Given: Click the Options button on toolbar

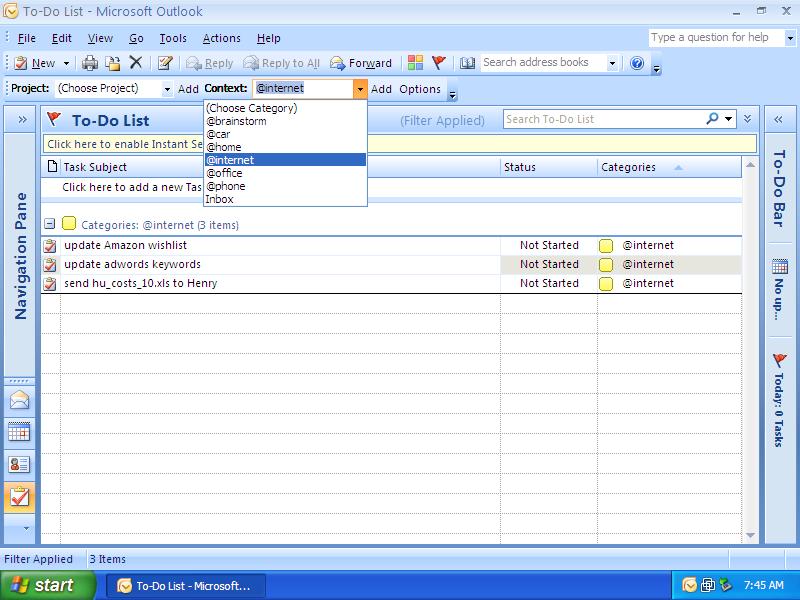Looking at the screenshot, I should tap(420, 89).
